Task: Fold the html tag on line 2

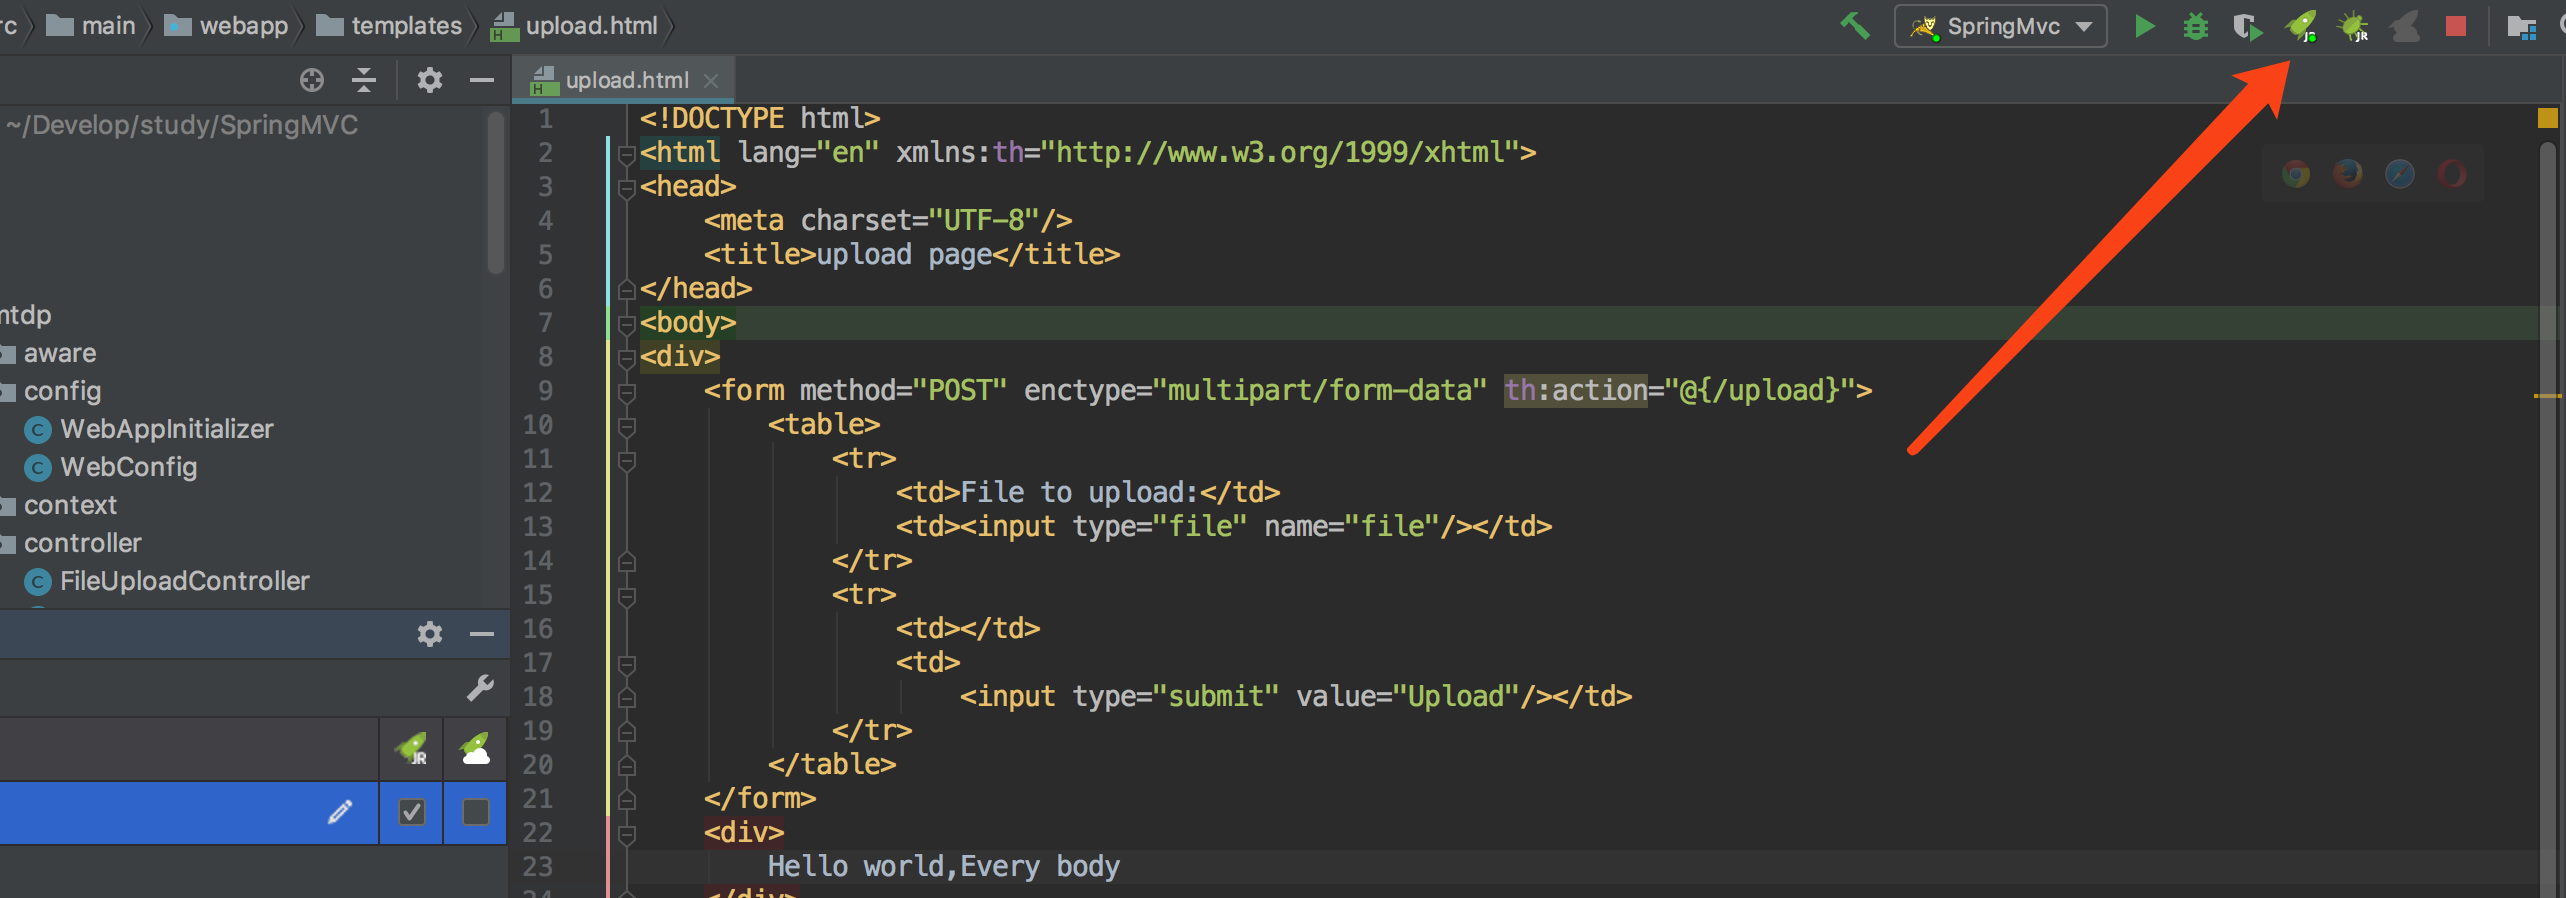Action: point(627,154)
